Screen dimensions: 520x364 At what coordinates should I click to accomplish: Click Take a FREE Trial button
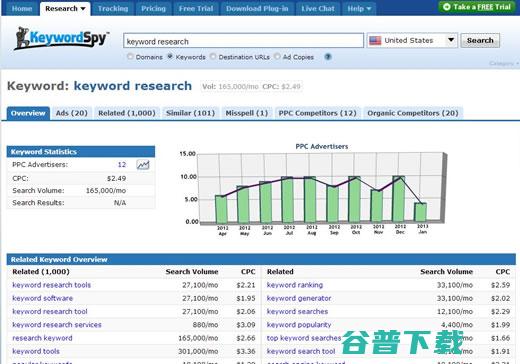pyautogui.click(x=478, y=7)
